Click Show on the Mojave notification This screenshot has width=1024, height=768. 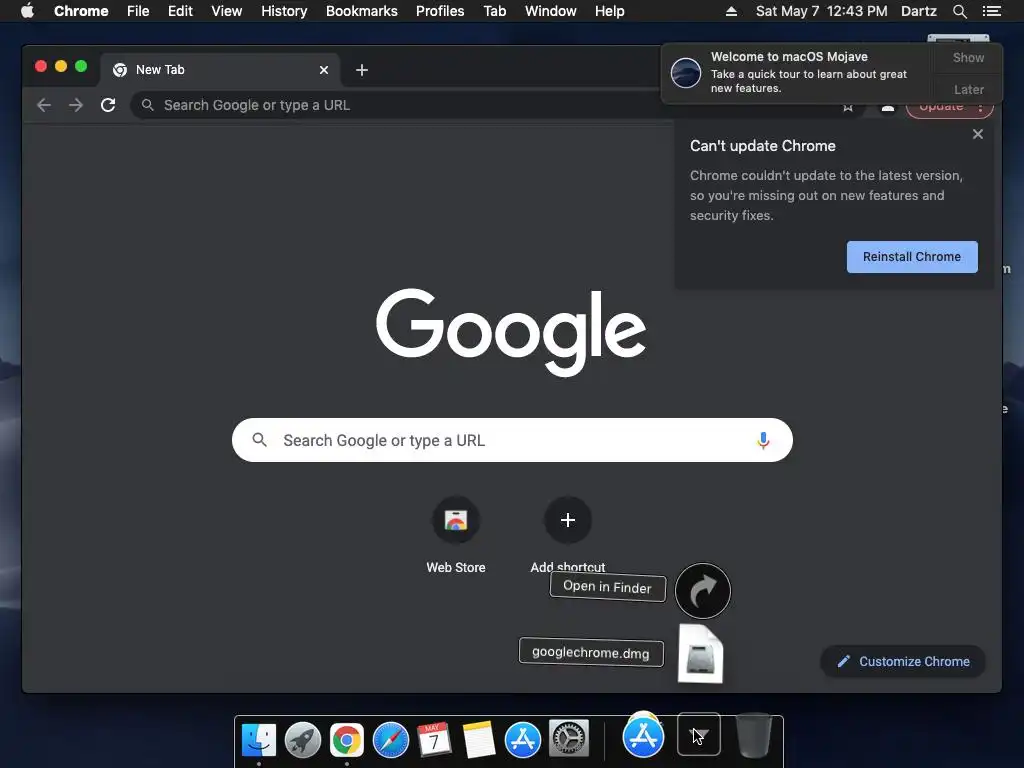[968, 57]
